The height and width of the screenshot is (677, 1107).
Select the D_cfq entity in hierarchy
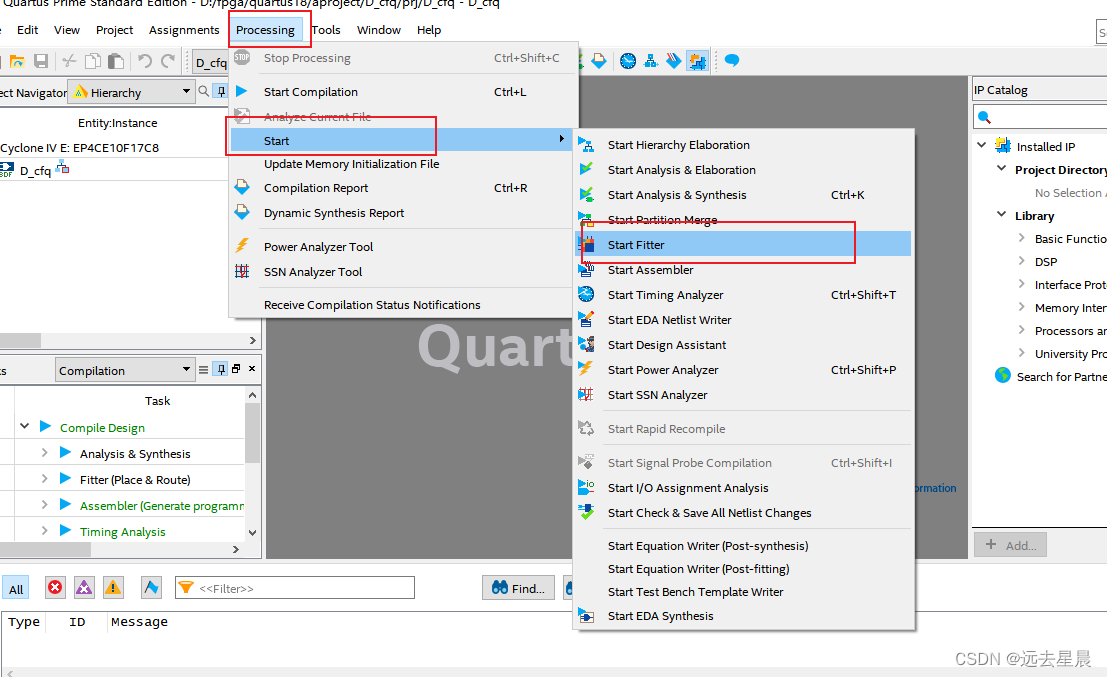35,170
